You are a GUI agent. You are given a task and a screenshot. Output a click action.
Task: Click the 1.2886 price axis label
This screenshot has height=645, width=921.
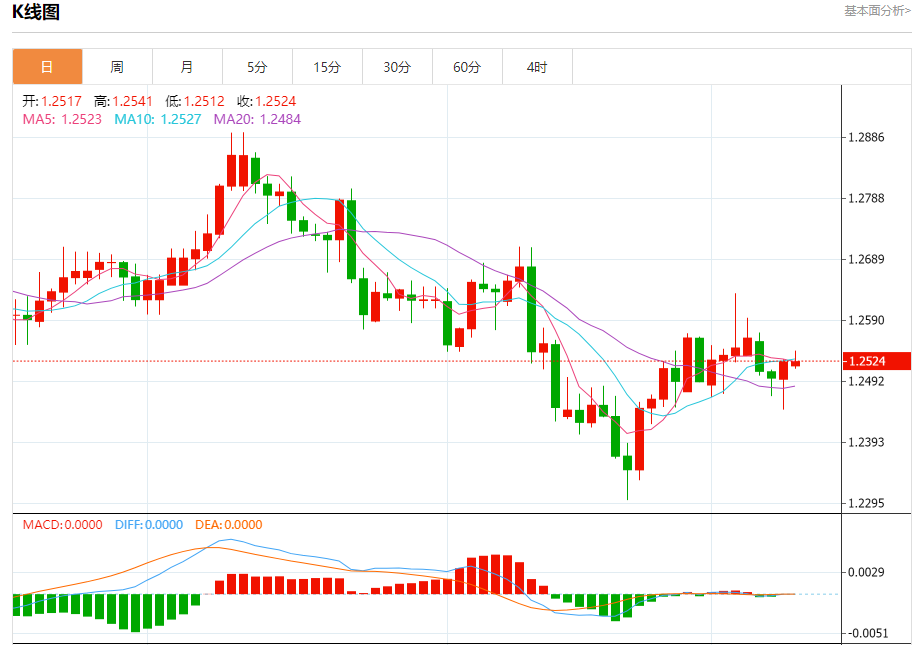(x=866, y=137)
